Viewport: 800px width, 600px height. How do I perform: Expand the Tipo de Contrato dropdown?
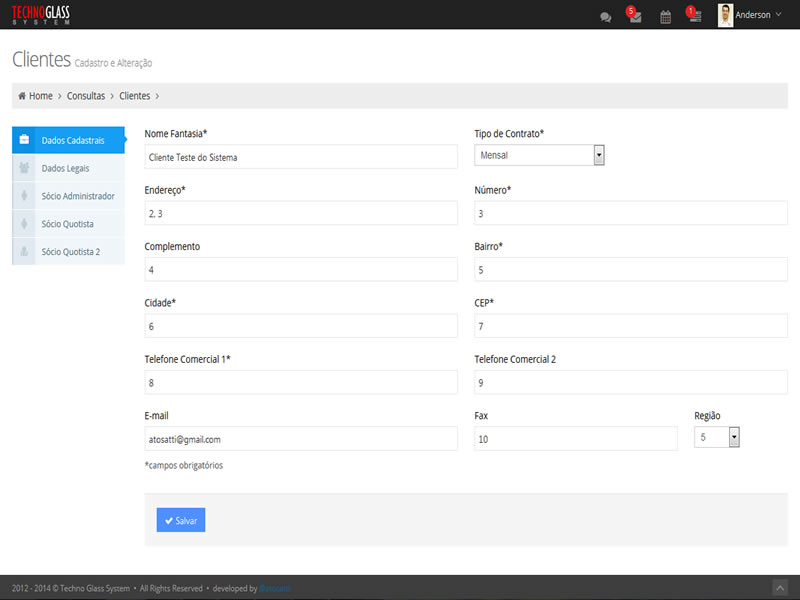tap(599, 155)
